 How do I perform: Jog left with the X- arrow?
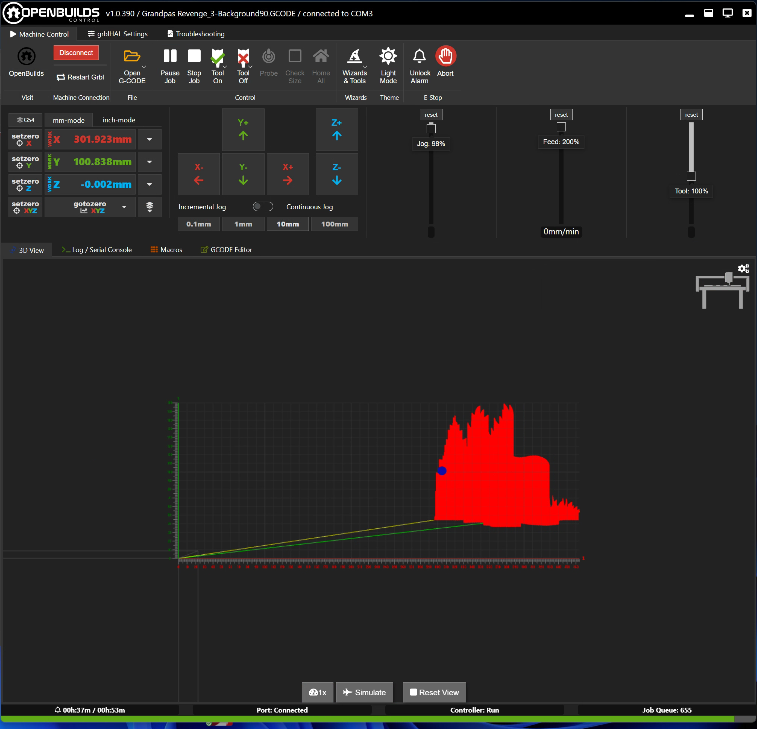199,174
